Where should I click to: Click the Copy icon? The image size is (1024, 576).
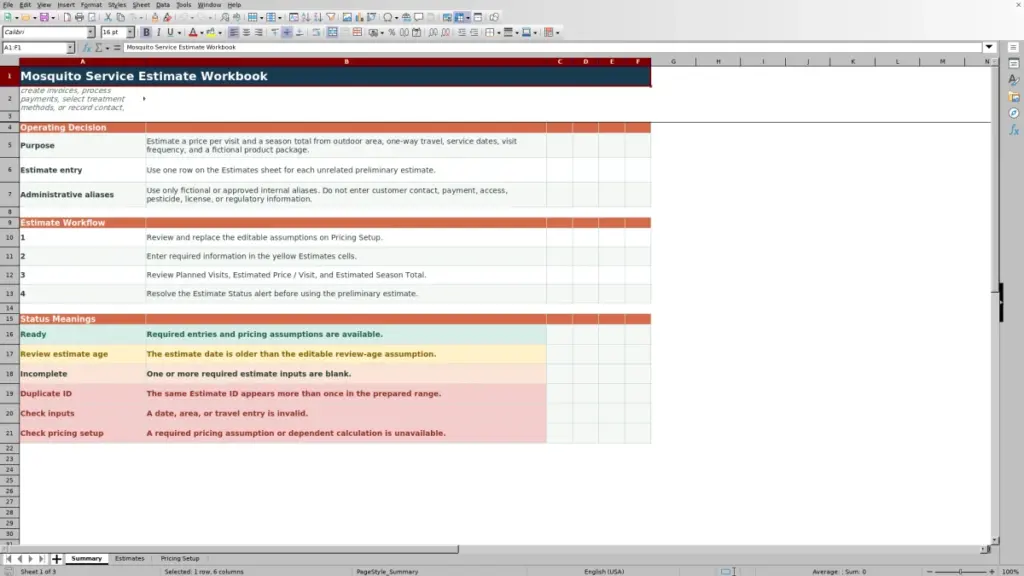121,17
